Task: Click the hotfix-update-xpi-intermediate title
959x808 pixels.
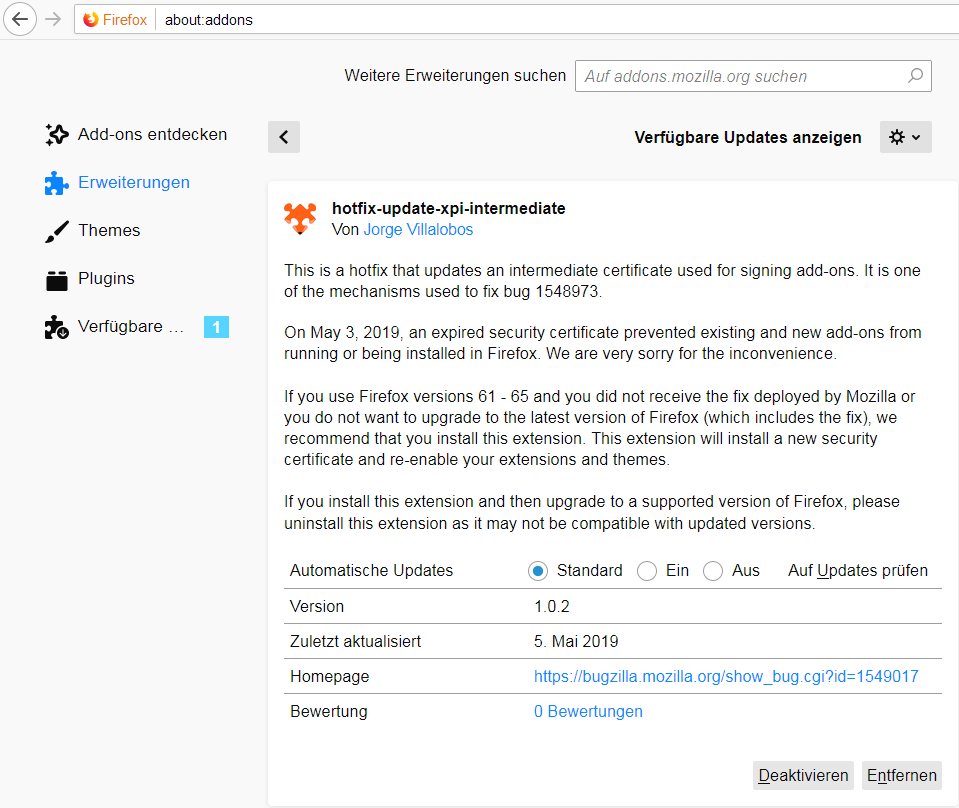Action: (x=448, y=209)
